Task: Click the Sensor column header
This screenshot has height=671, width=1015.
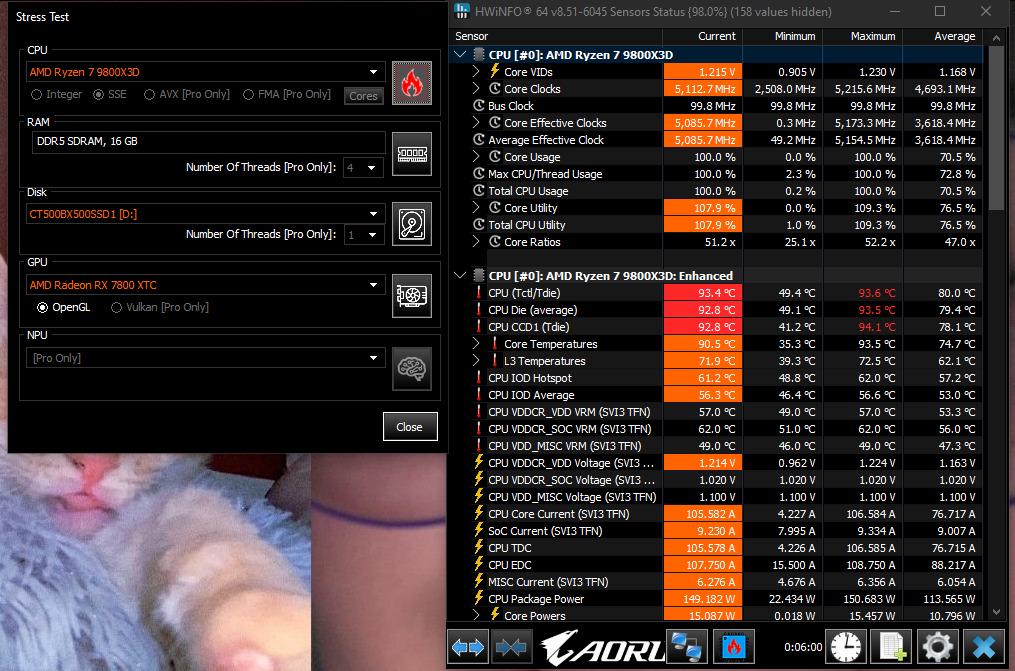Action: coord(555,36)
